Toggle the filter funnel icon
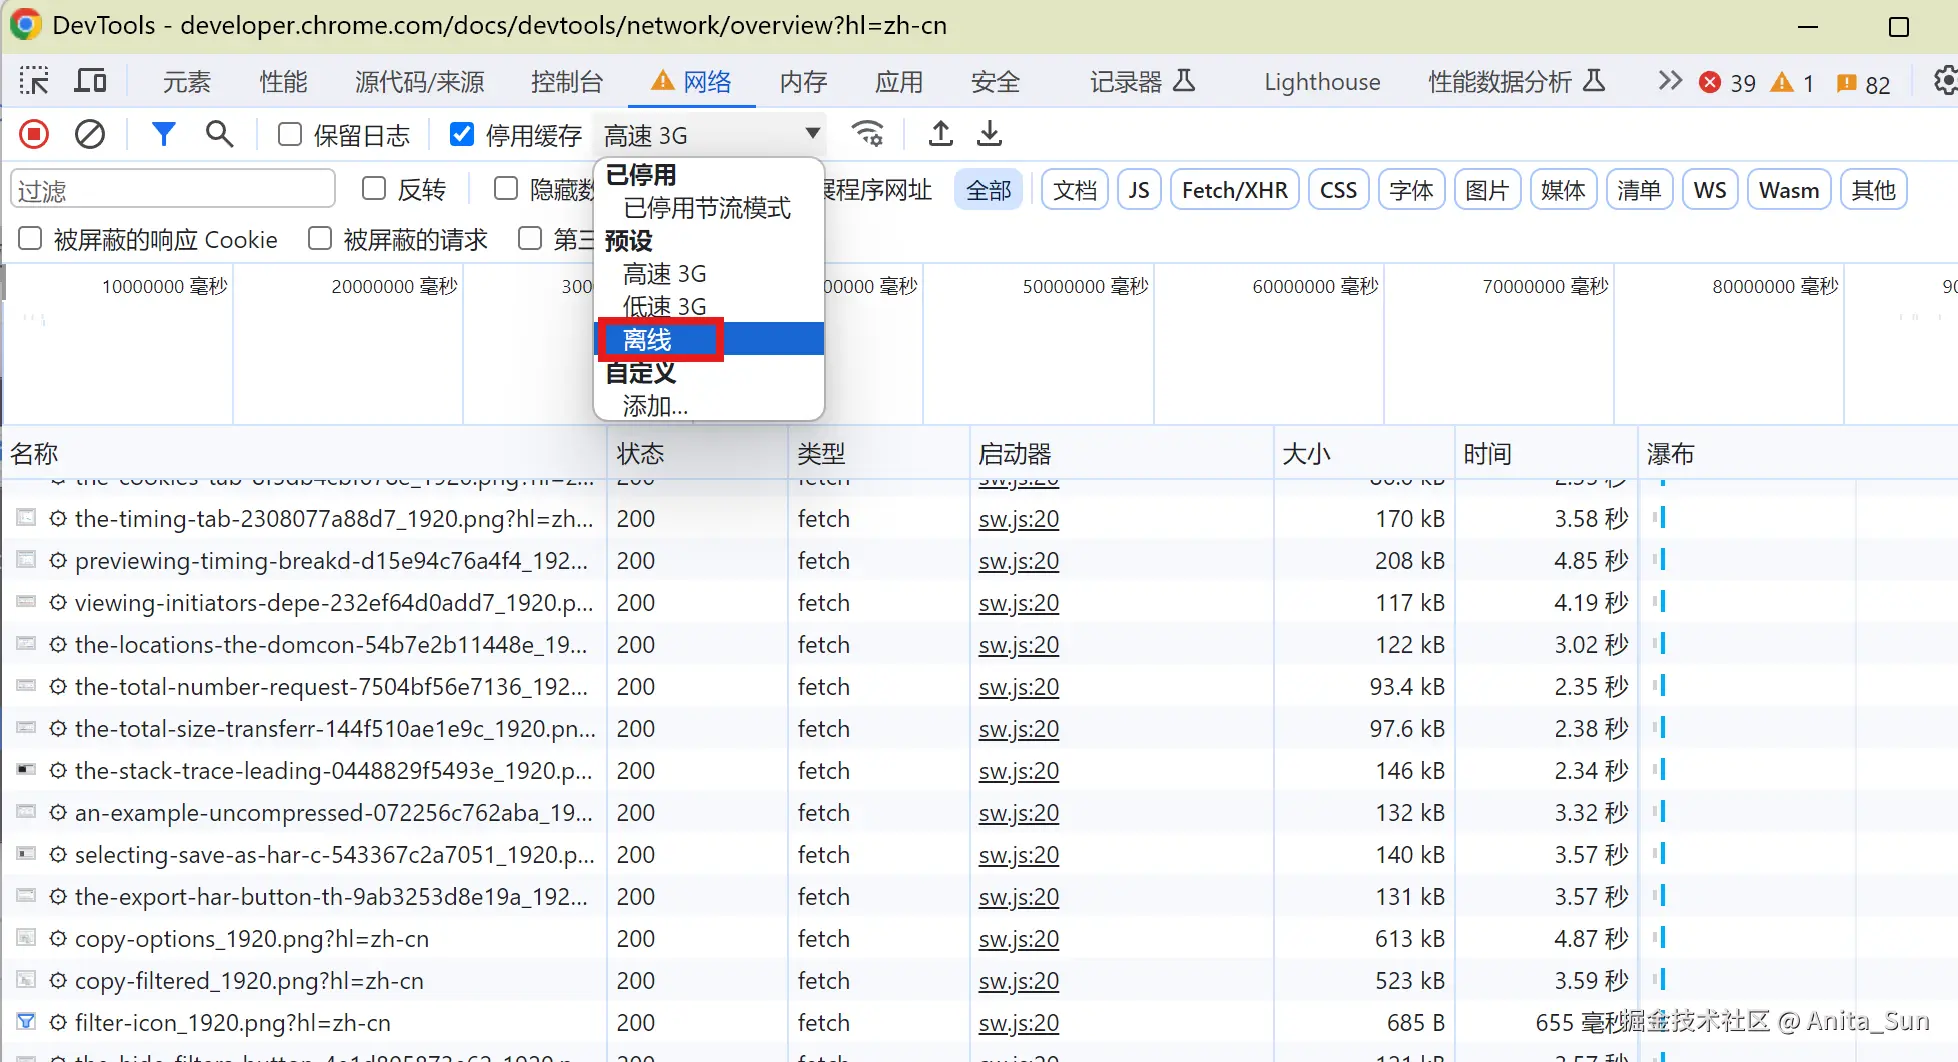This screenshot has width=1958, height=1062. [x=164, y=134]
